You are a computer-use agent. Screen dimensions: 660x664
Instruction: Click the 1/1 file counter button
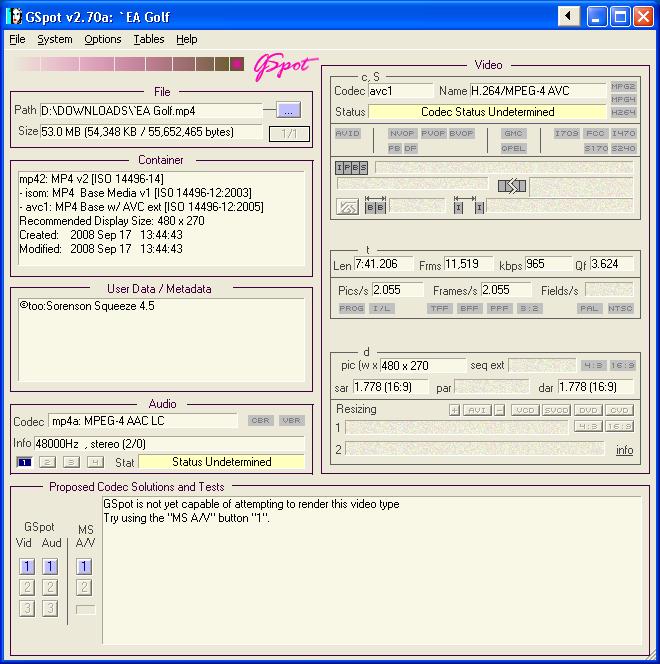click(x=289, y=134)
